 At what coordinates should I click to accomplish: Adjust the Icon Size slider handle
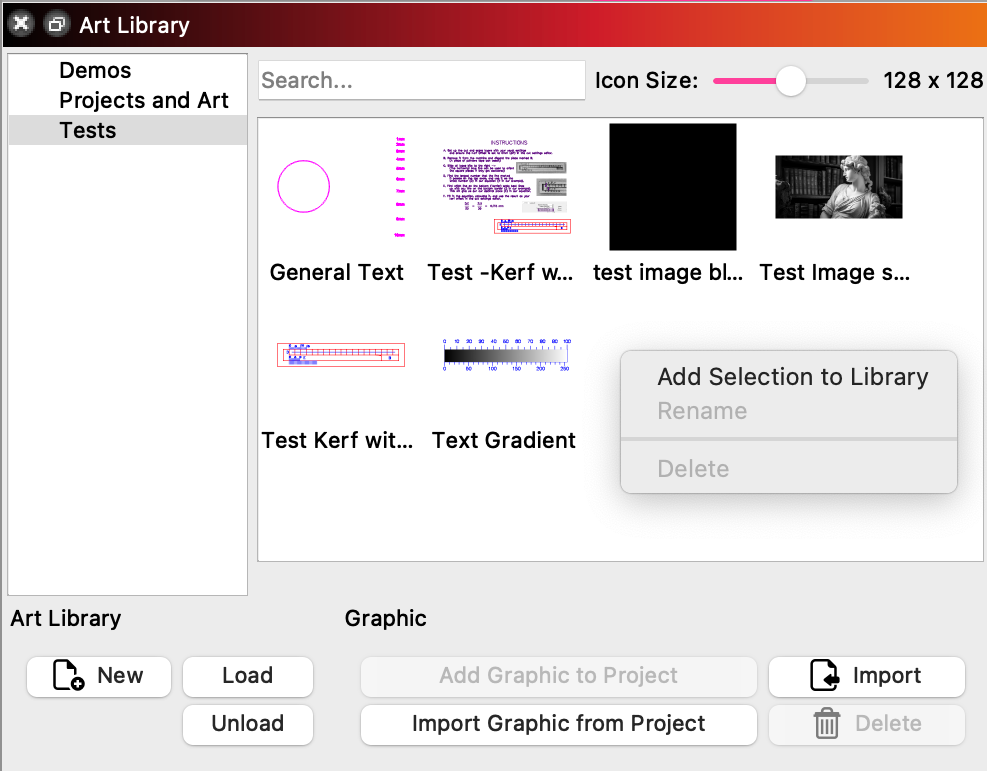790,80
